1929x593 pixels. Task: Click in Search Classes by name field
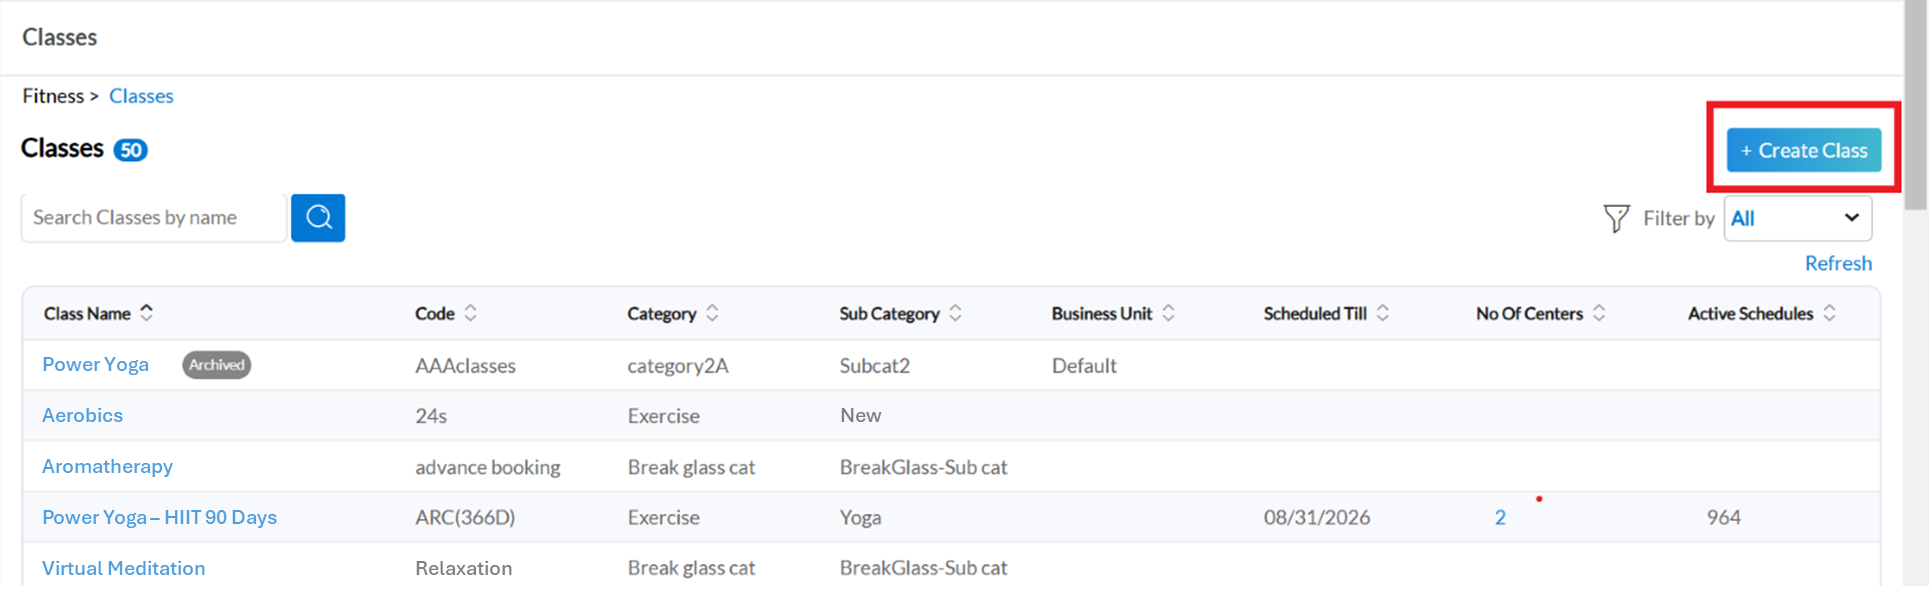[154, 218]
